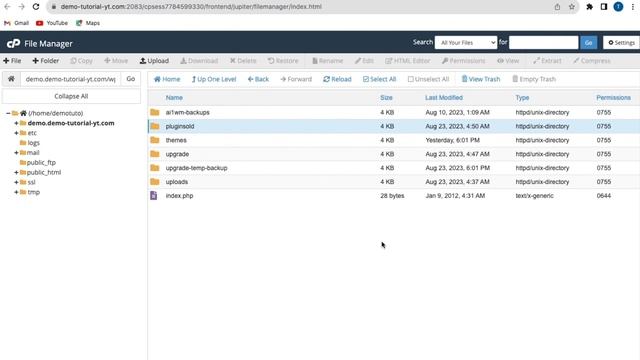Click the Move toolbar item
Image resolution: width=640 pixels, height=360 pixels.
click(116, 61)
